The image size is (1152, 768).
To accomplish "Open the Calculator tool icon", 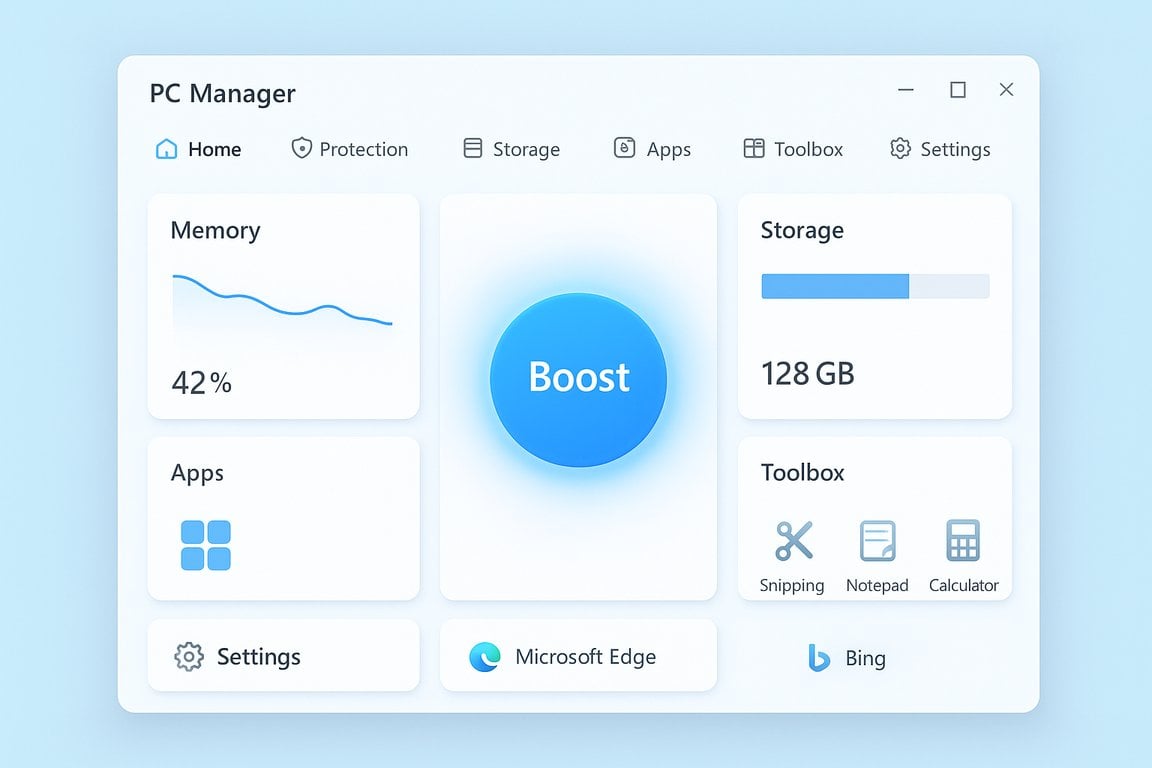I will [963, 541].
